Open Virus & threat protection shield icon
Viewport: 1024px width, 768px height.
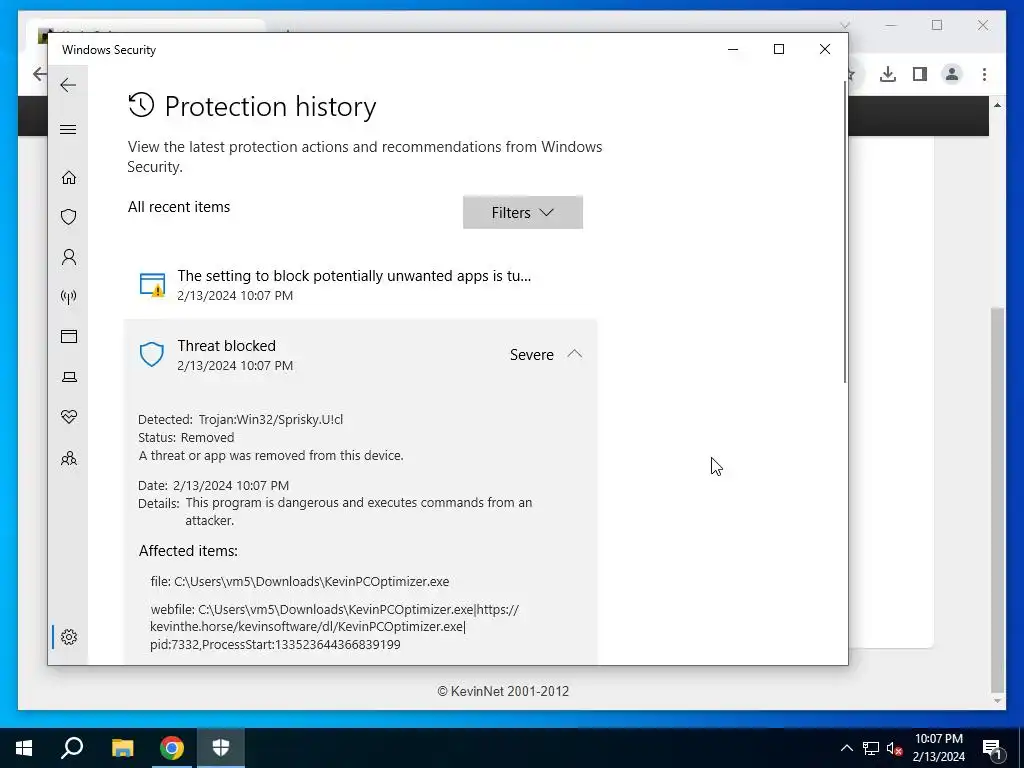pyautogui.click(x=69, y=217)
